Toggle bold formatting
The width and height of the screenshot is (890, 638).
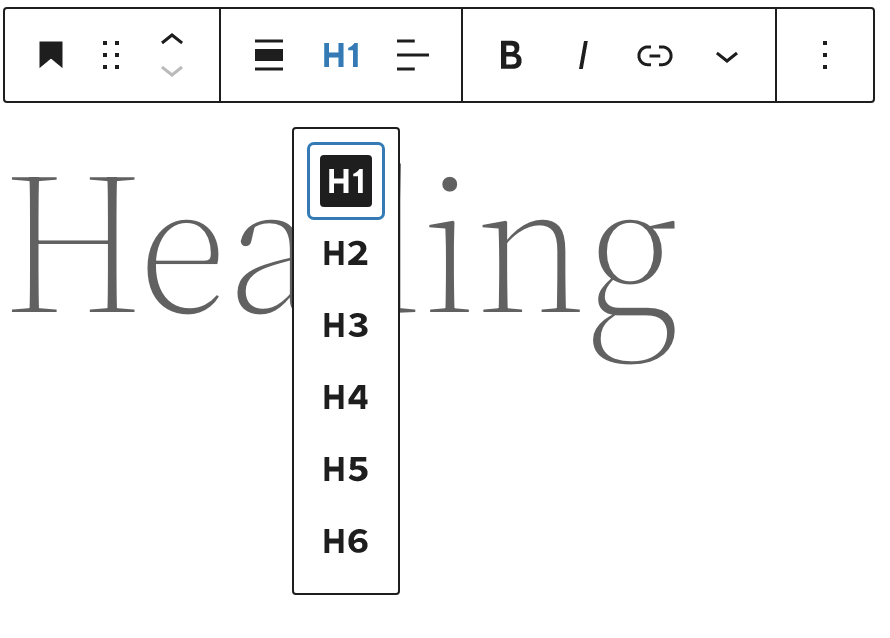pos(510,55)
